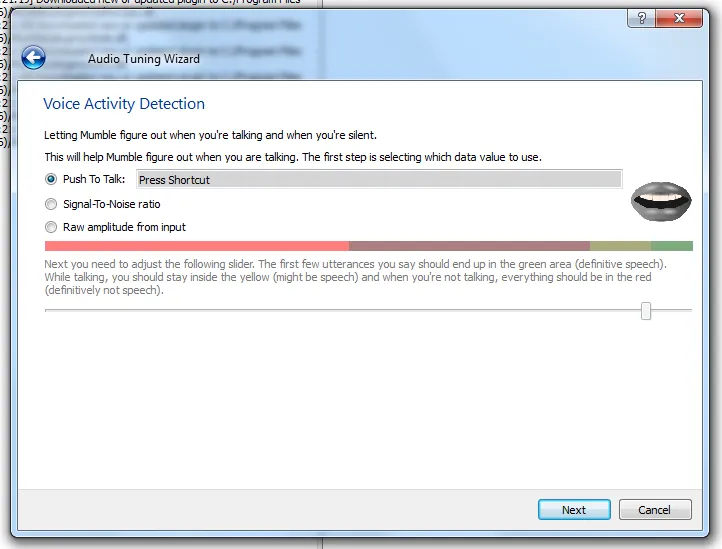Click the Press Shortcut input field
Viewport: 722px width, 549px height.
pyautogui.click(x=379, y=179)
